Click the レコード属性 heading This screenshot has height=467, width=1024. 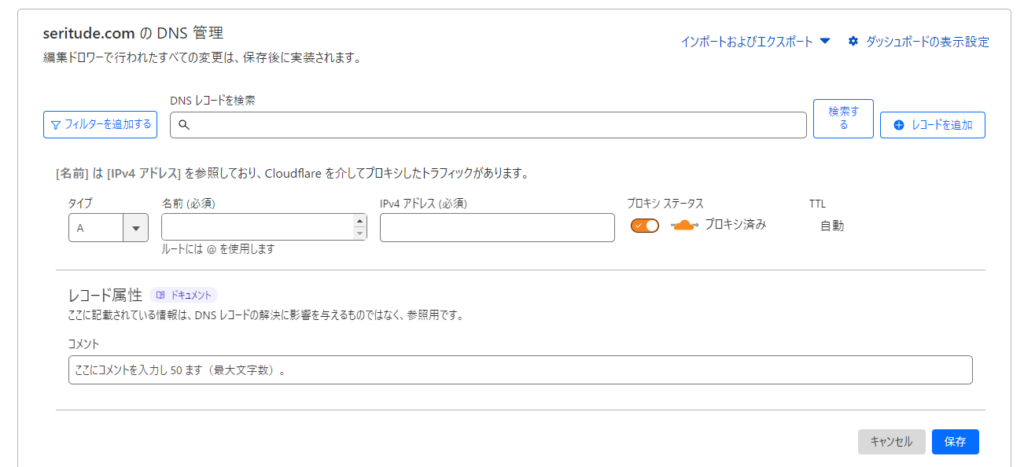105,295
